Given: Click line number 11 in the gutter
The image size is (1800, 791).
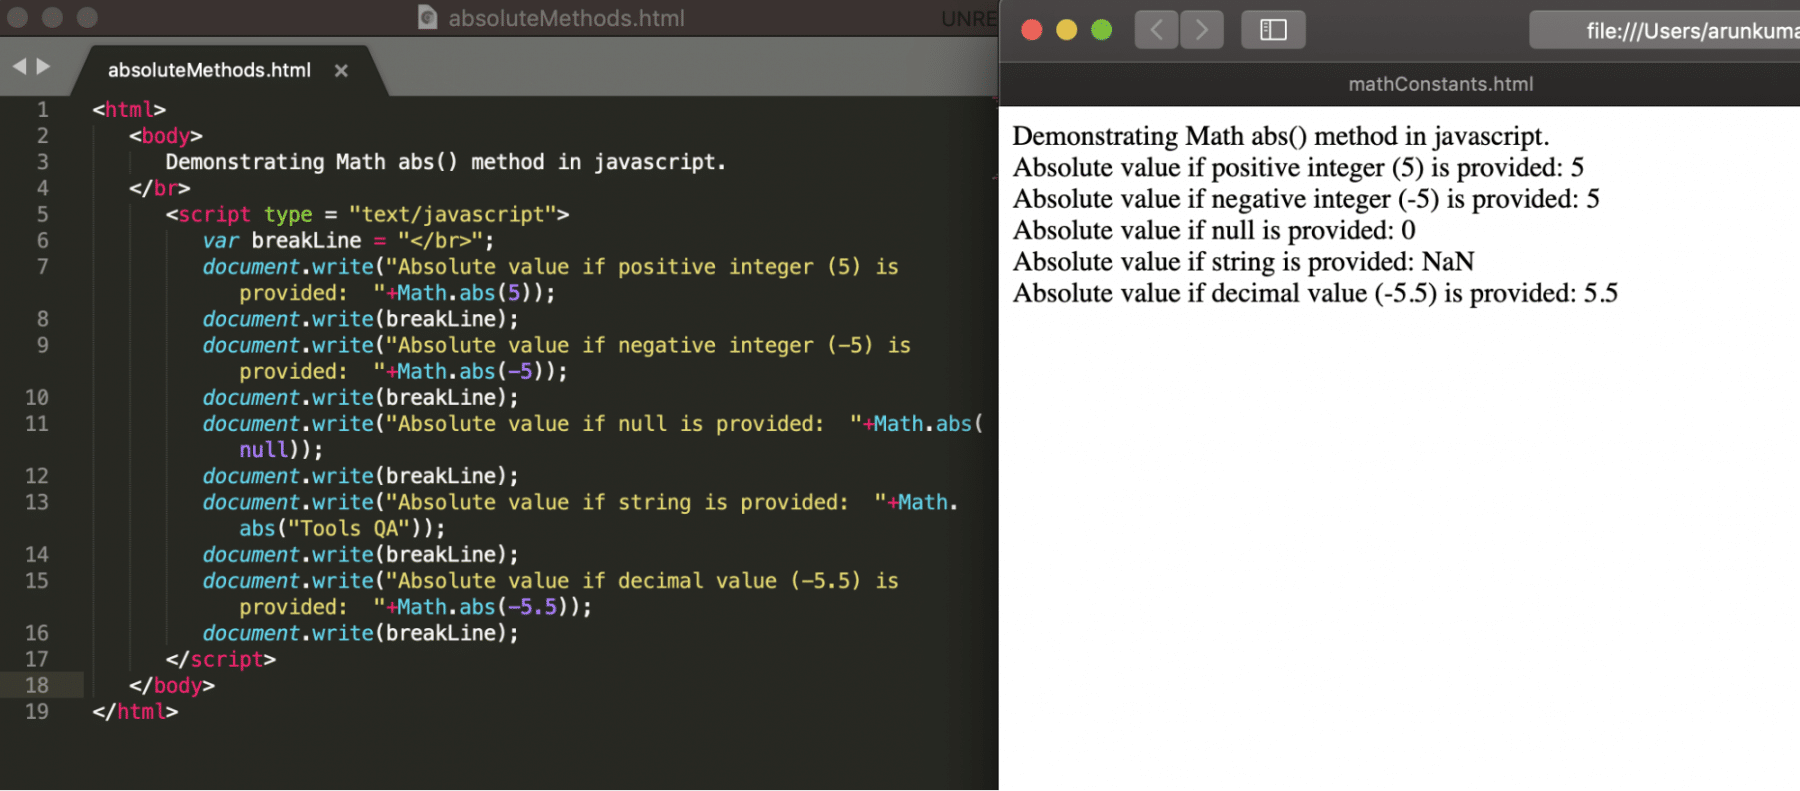Looking at the screenshot, I should 37,424.
